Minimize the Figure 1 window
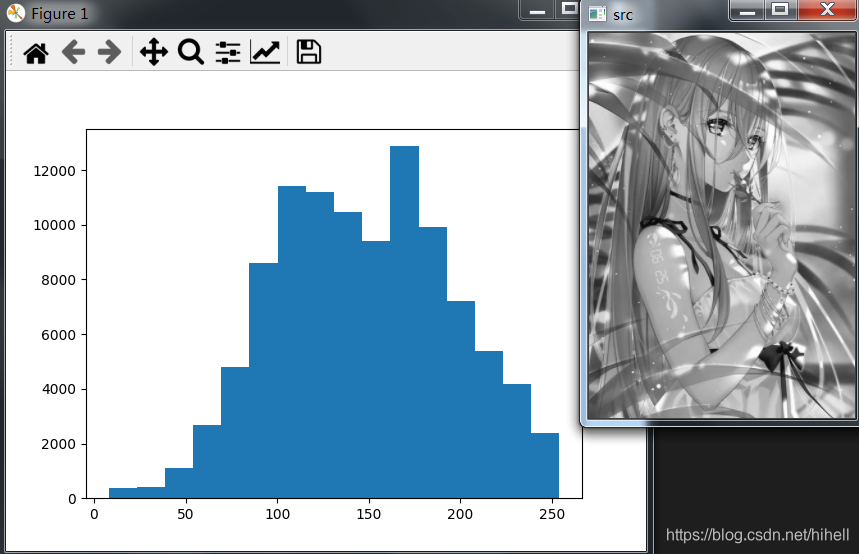Viewport: 859px width, 554px height. point(537,10)
